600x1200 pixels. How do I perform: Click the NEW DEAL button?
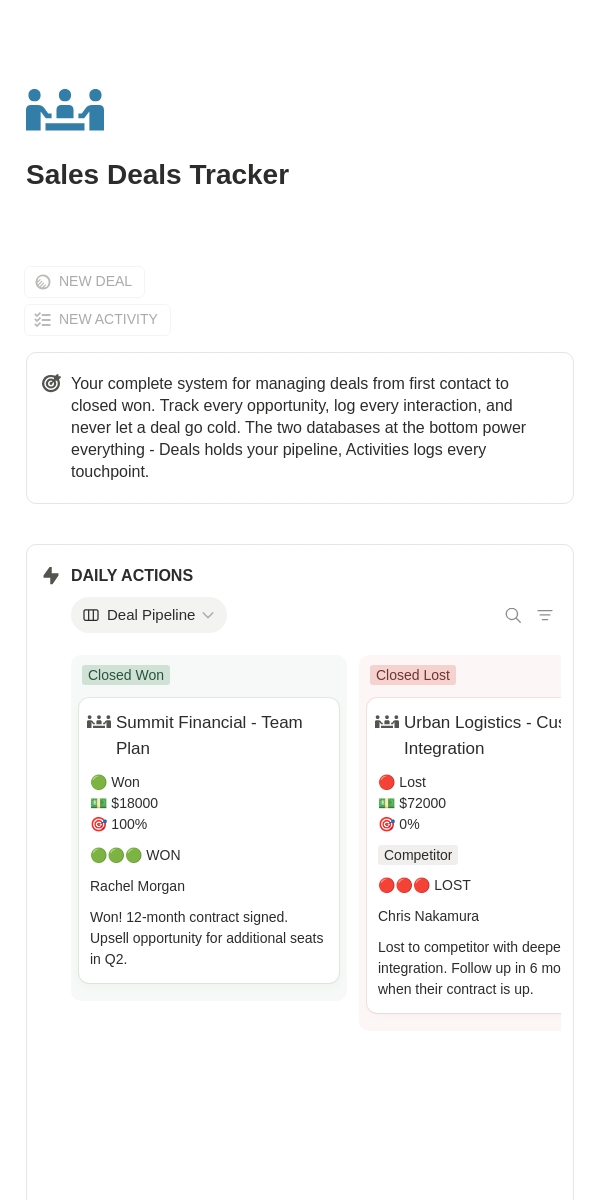[x=85, y=282]
